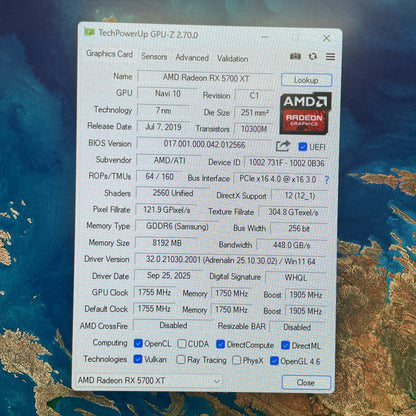This screenshot has height=416, width=416.
Task: Click the Bus Width value 256 bit
Action: pos(299,229)
